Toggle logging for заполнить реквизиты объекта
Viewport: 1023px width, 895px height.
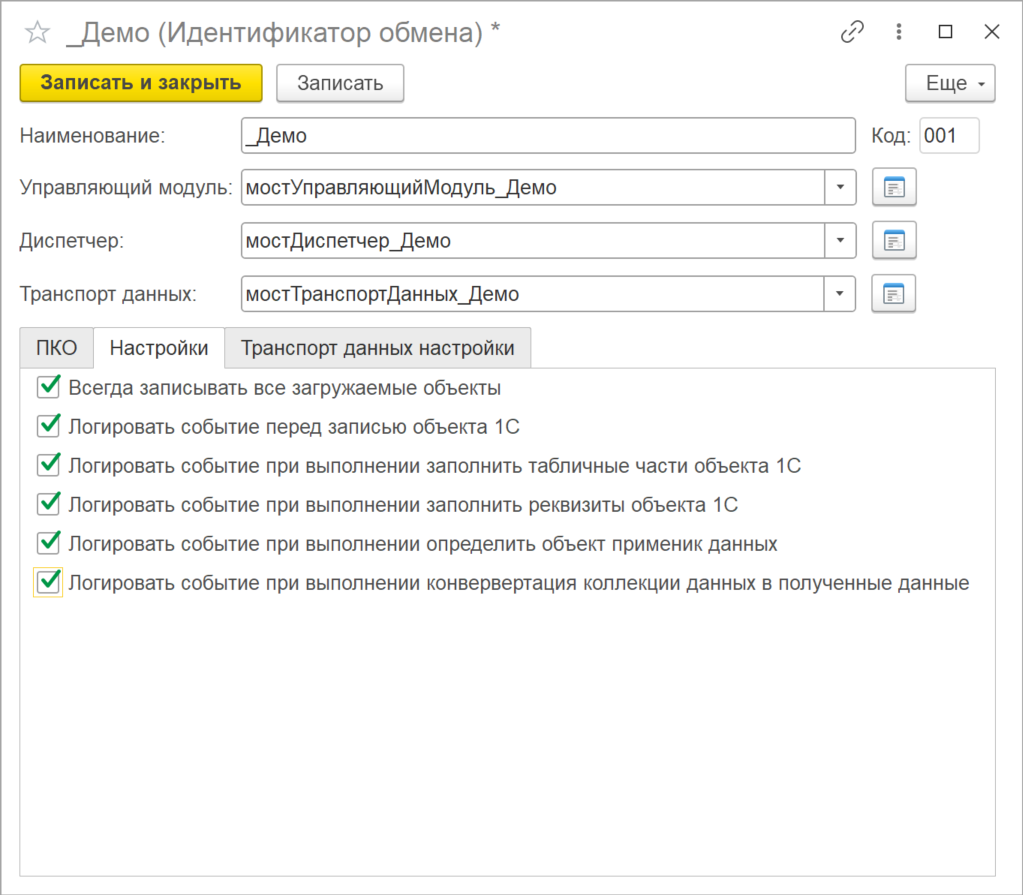tap(49, 504)
